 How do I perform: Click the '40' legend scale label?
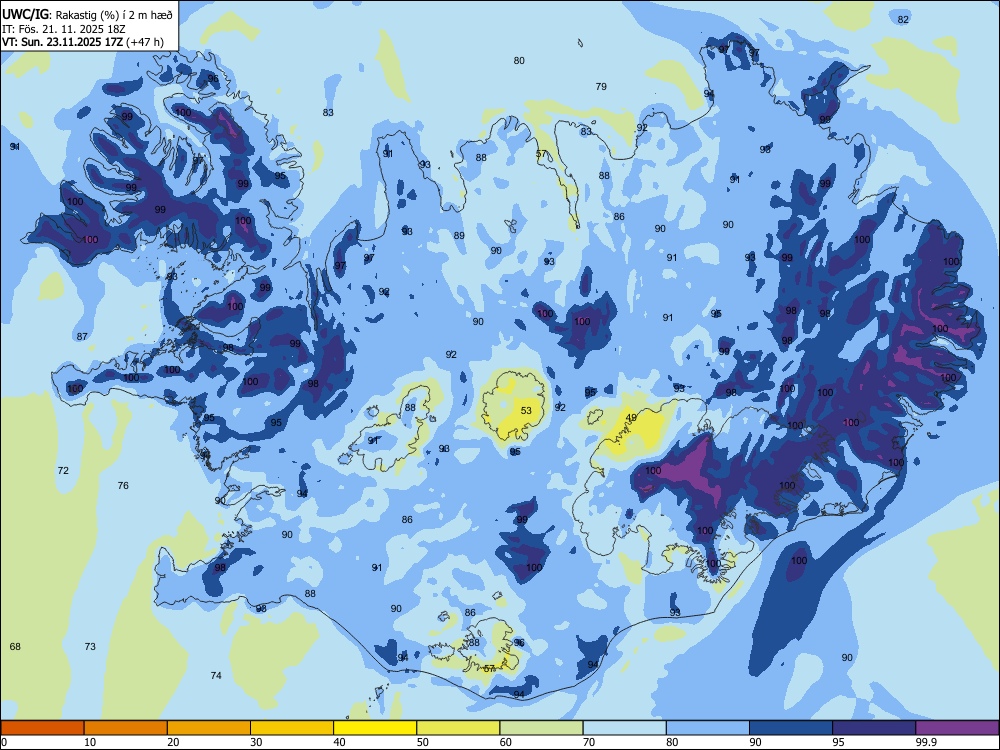coord(340,742)
